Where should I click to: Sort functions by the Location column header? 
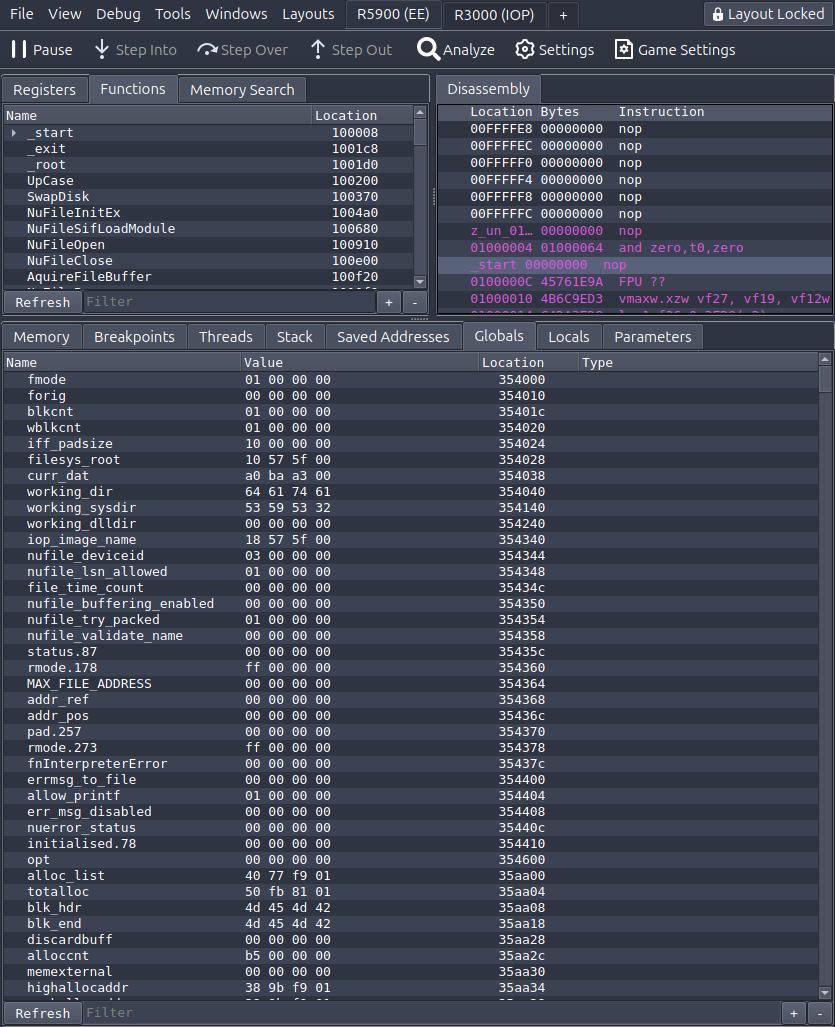pos(362,115)
